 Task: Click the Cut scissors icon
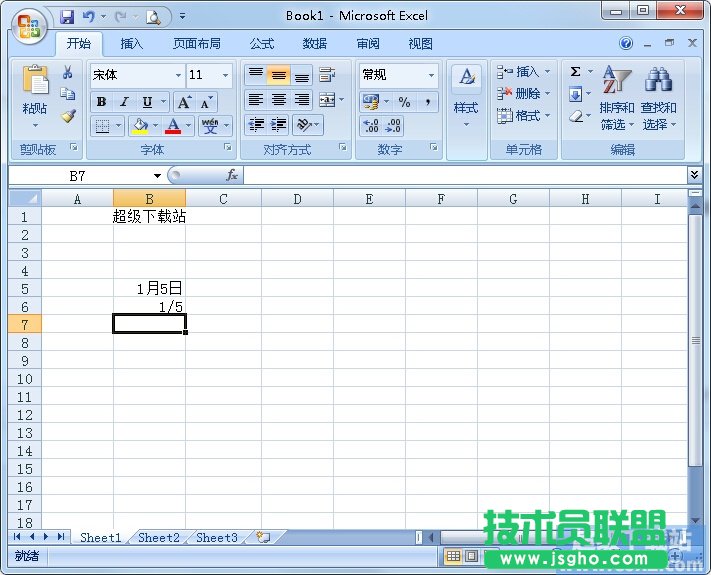(68, 73)
